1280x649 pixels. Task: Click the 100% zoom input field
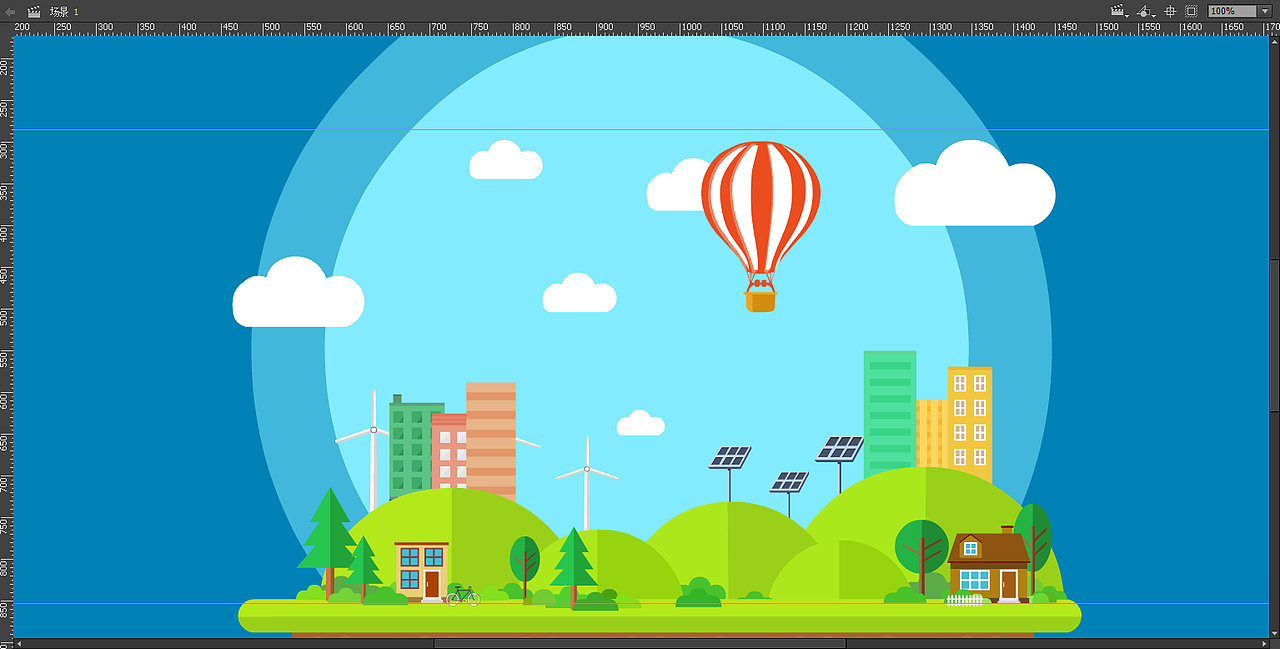tap(1232, 11)
